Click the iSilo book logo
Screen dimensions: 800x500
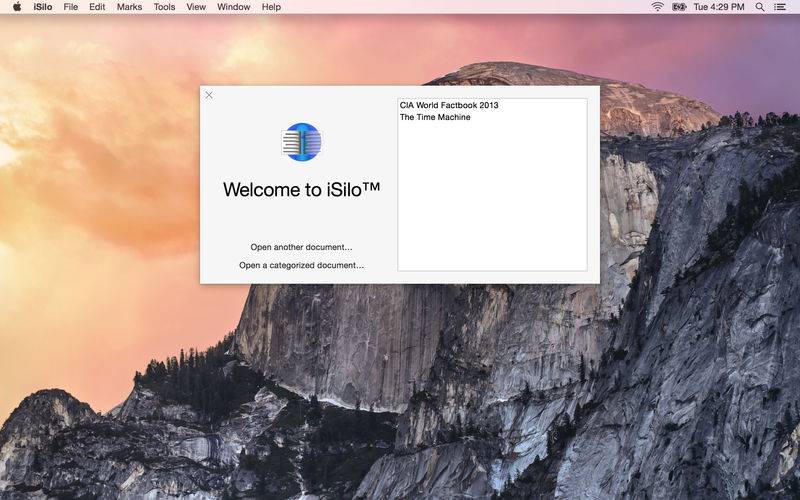click(302, 142)
